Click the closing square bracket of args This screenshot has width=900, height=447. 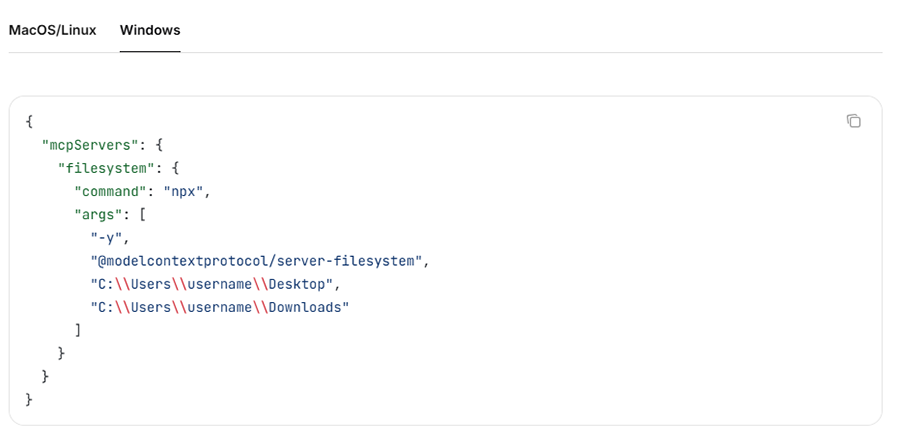78,330
